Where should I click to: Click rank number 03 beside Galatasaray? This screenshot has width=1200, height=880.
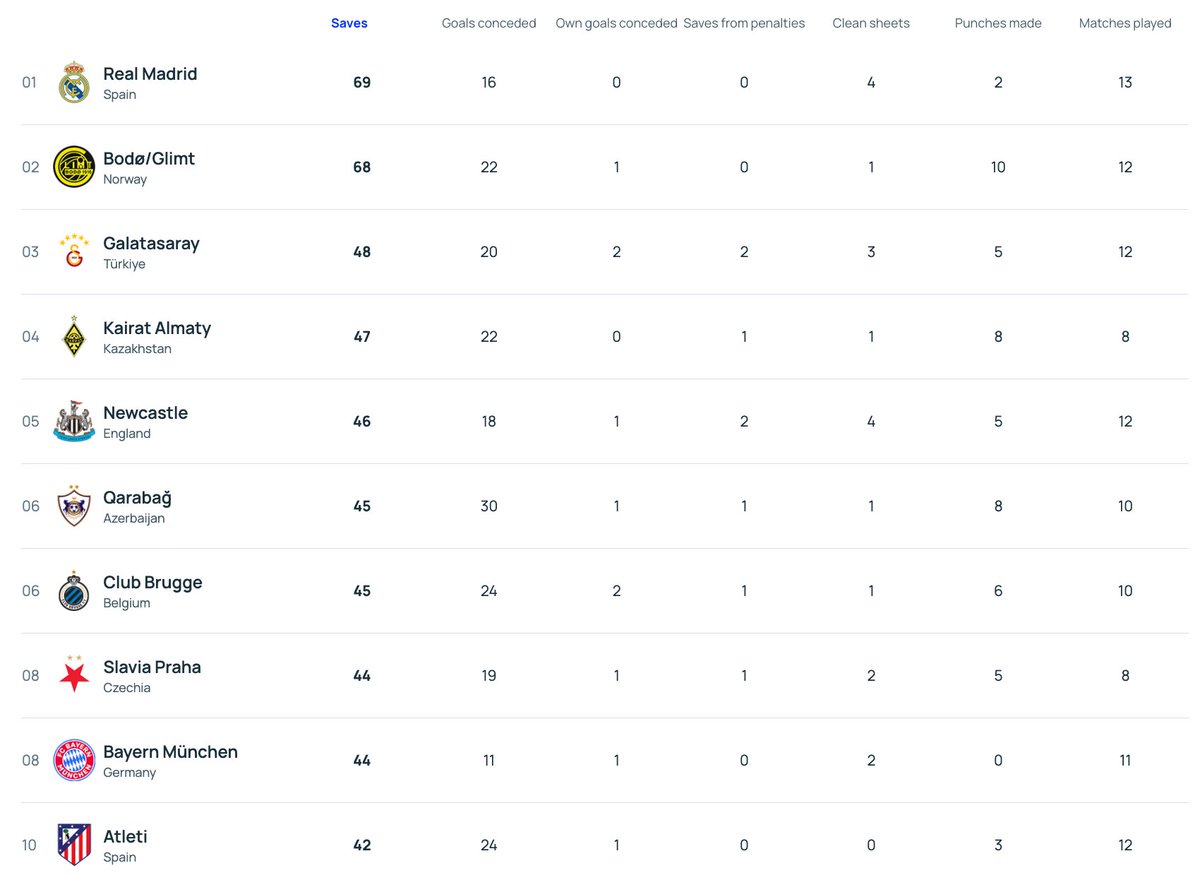[x=30, y=252]
